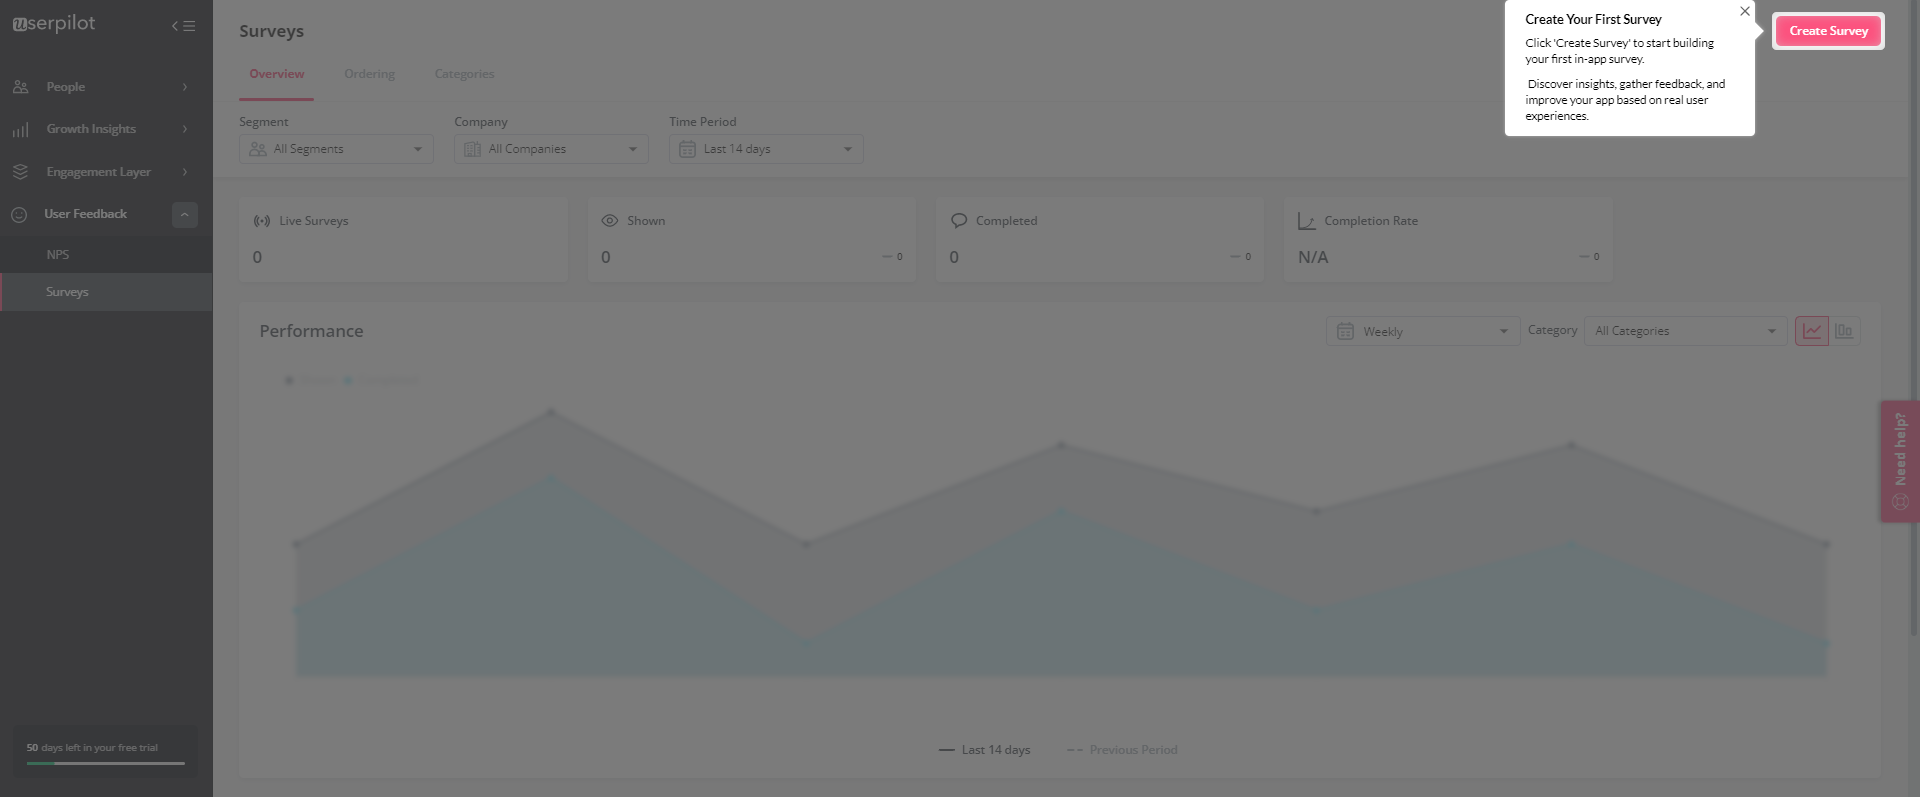The image size is (1920, 797).
Task: Click the Userpilot logo
Action: coord(54,23)
